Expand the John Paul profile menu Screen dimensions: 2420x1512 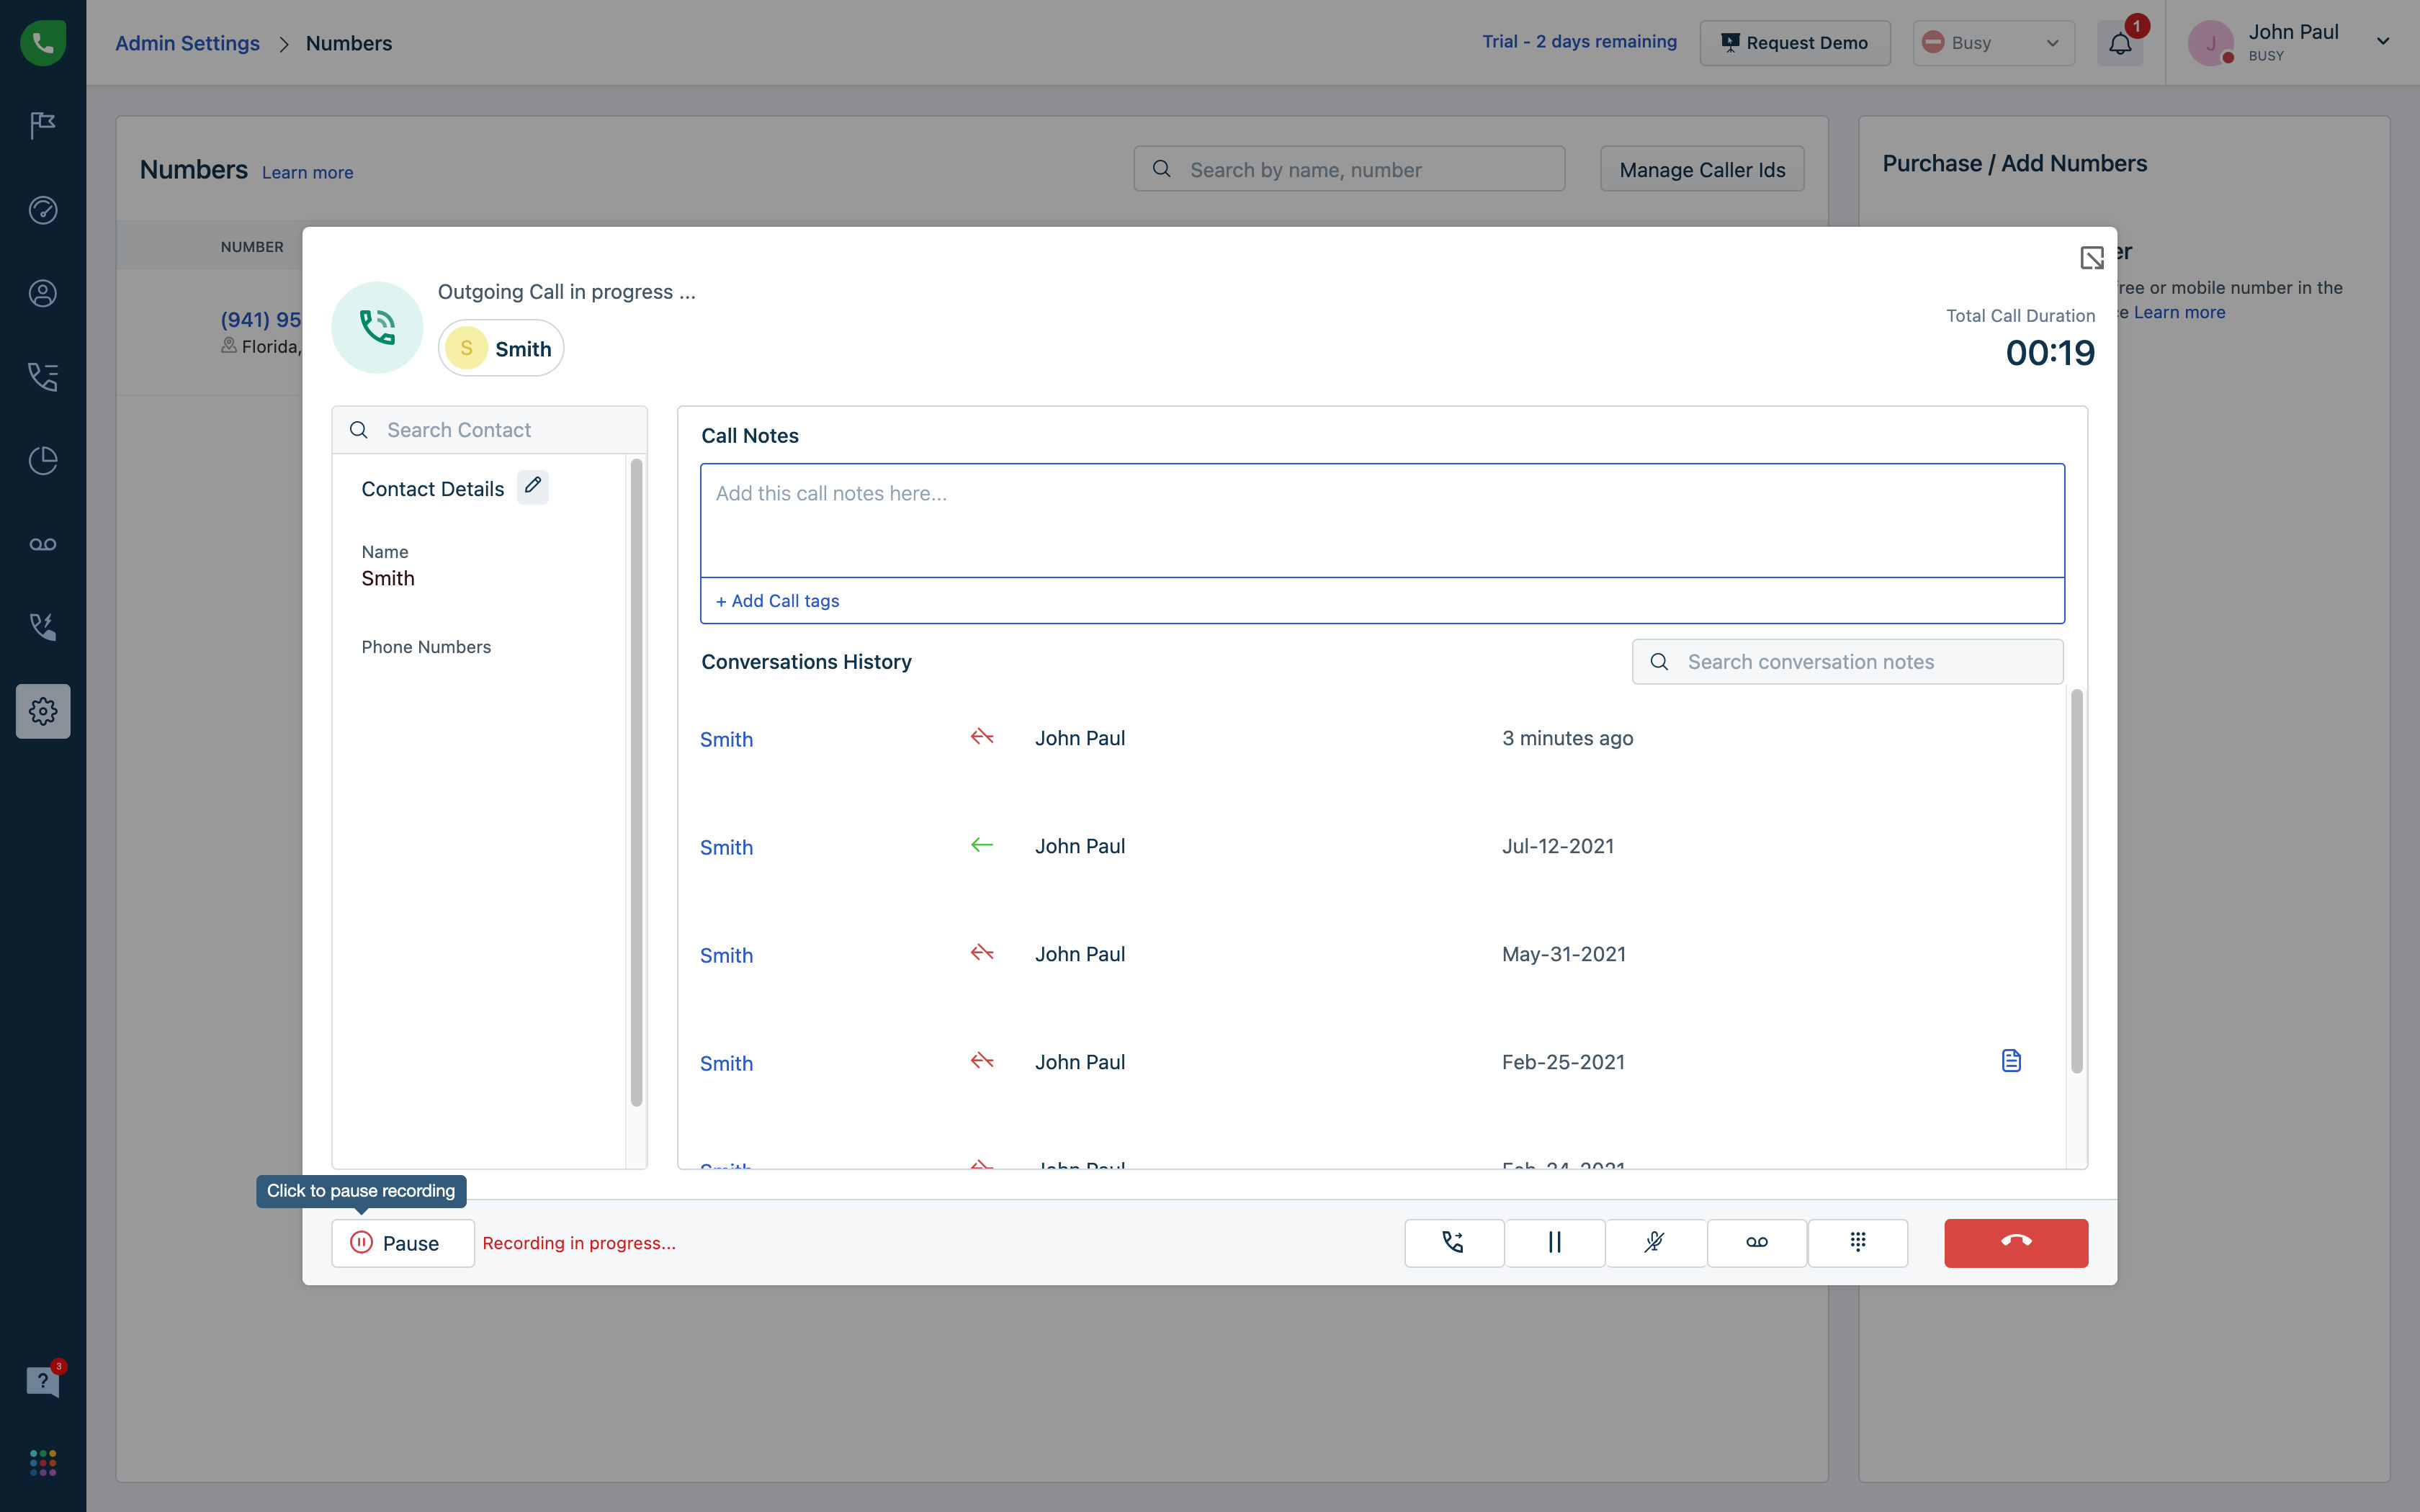coord(2382,42)
